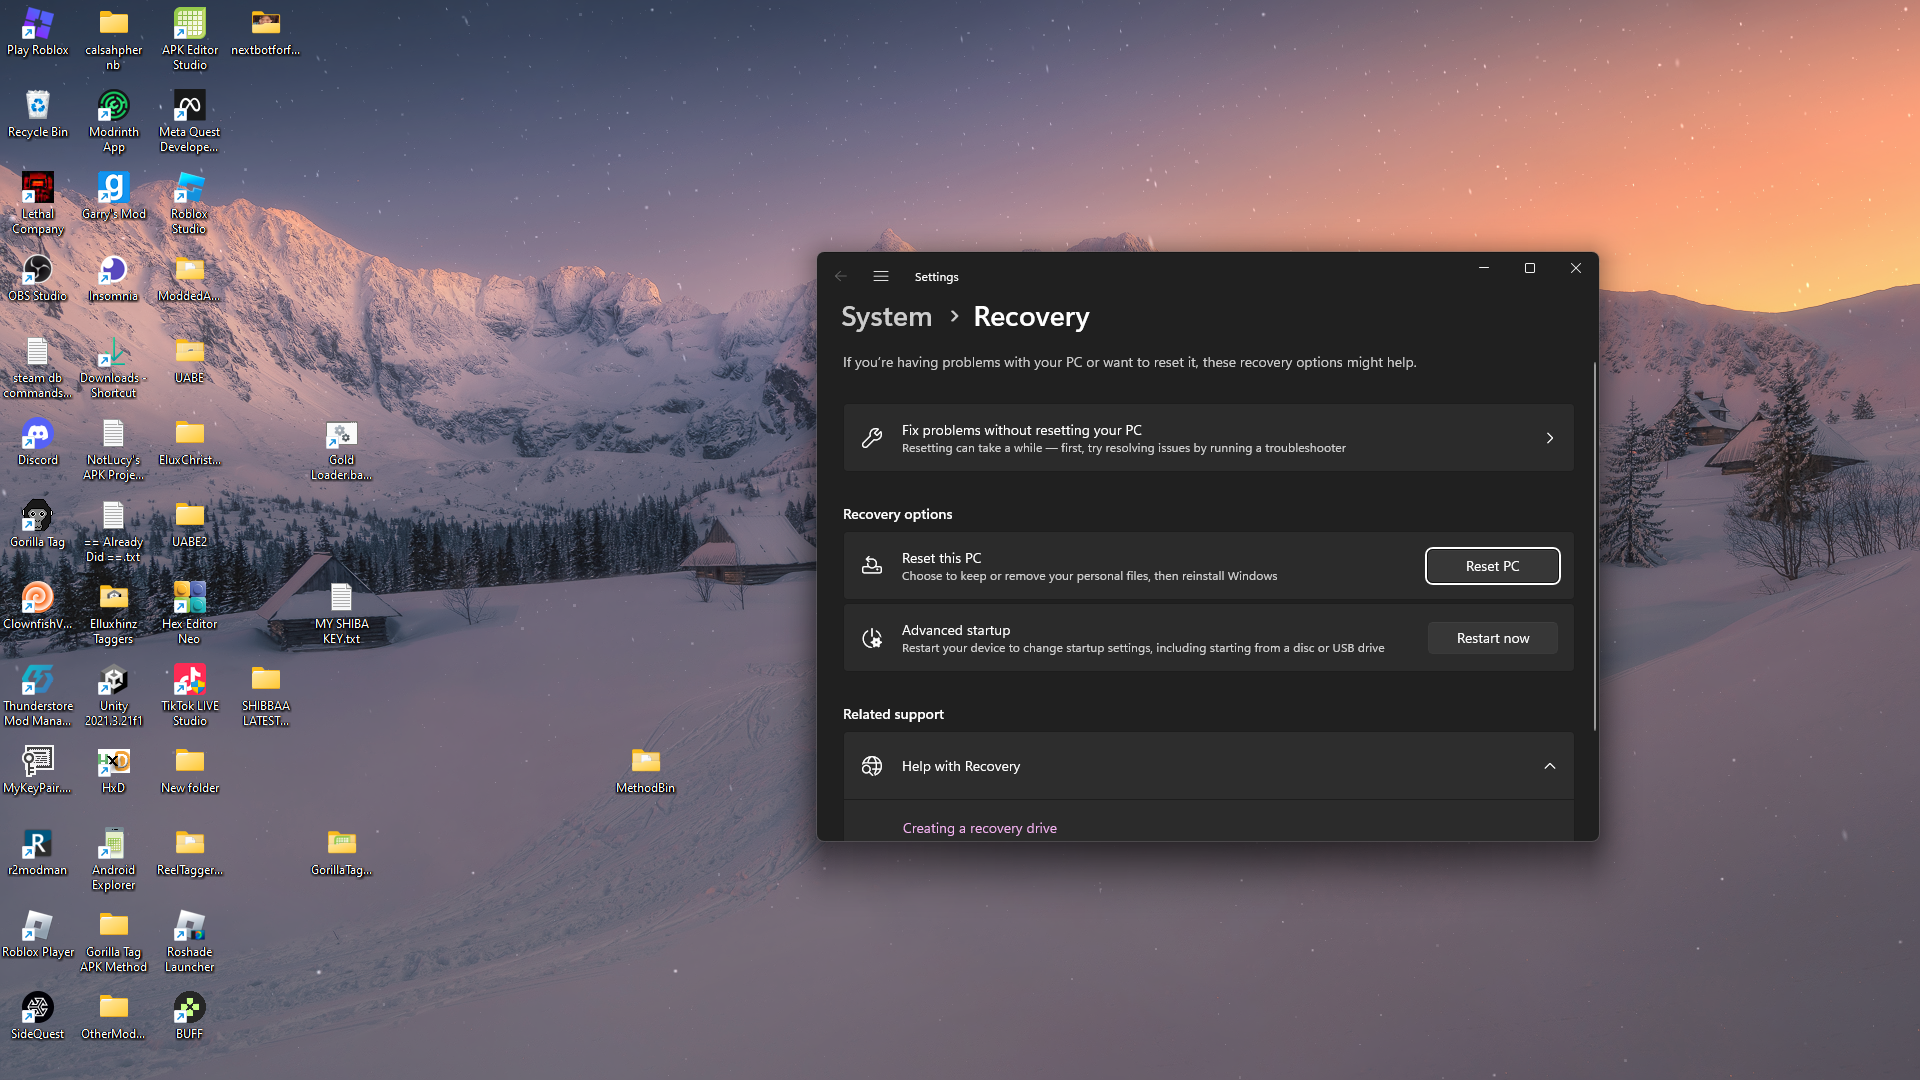Screen dimensions: 1920x1080
Task: Select the MethodBin folder on desktop
Action: (x=645, y=763)
